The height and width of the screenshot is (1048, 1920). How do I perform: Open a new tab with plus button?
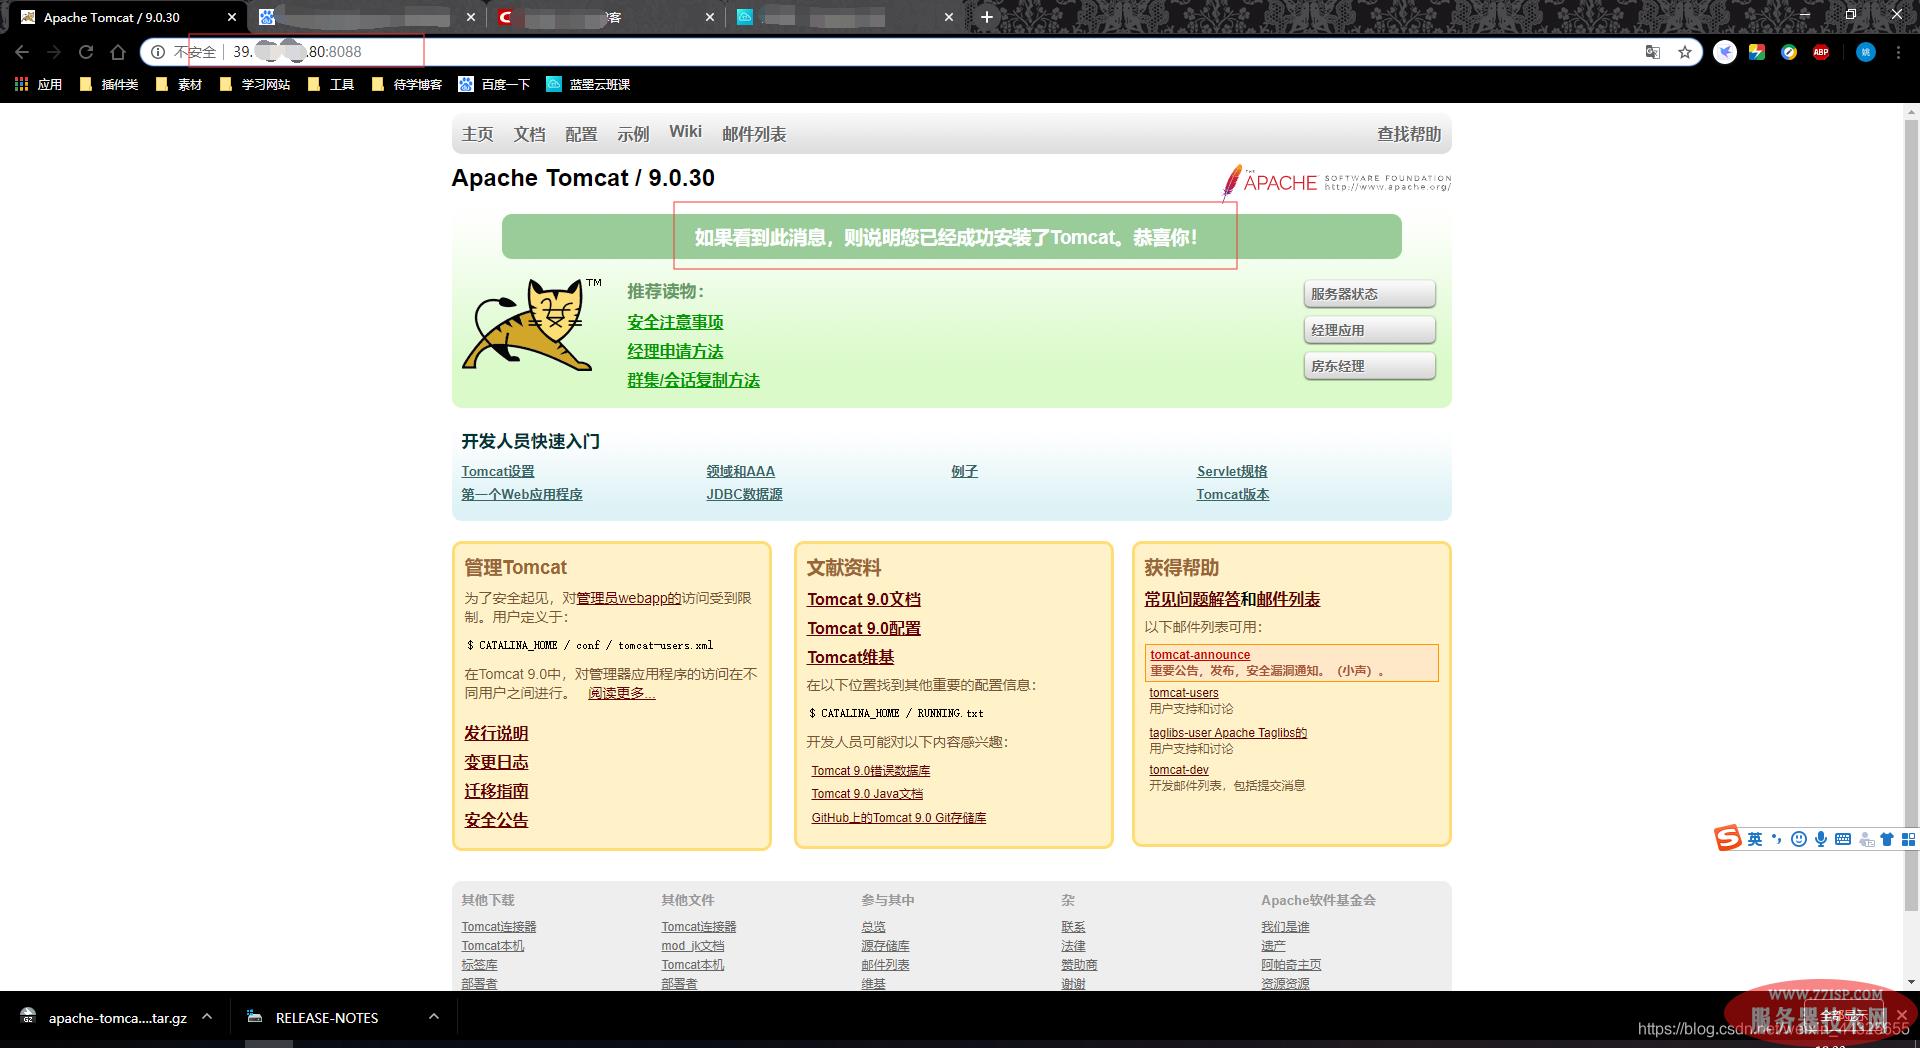pos(987,17)
